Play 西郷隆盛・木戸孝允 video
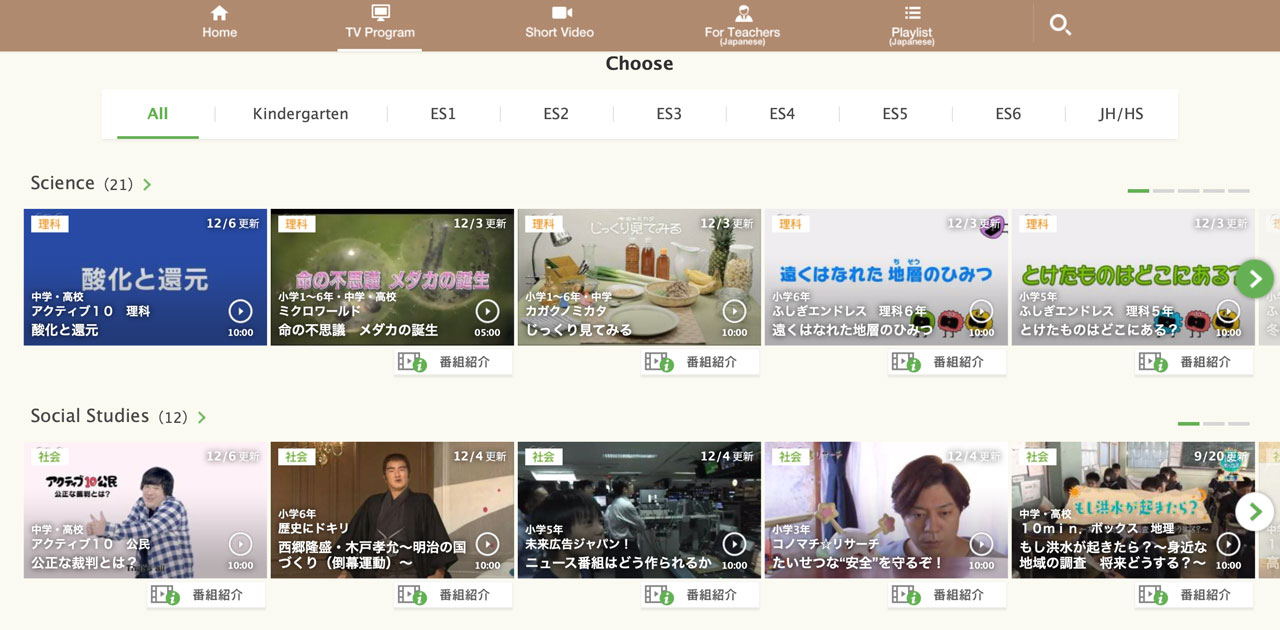The width and height of the screenshot is (1280, 630). [487, 543]
